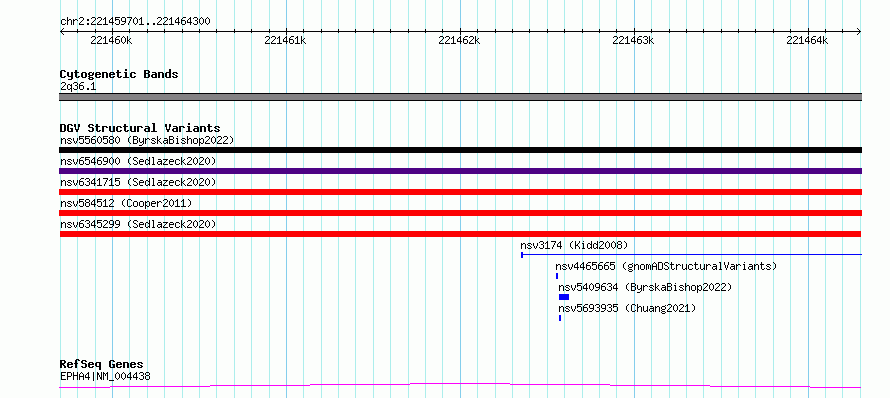
Task: Click the 221463k ruler tick label
Action: (633, 40)
